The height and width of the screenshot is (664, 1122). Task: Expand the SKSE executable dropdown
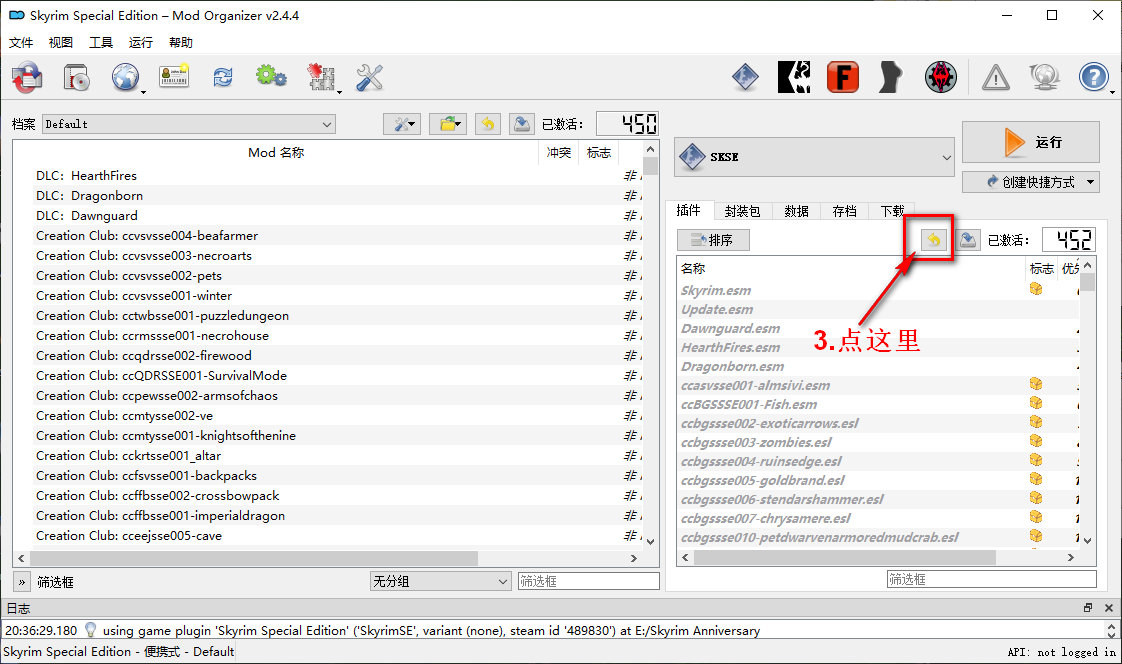815,157
